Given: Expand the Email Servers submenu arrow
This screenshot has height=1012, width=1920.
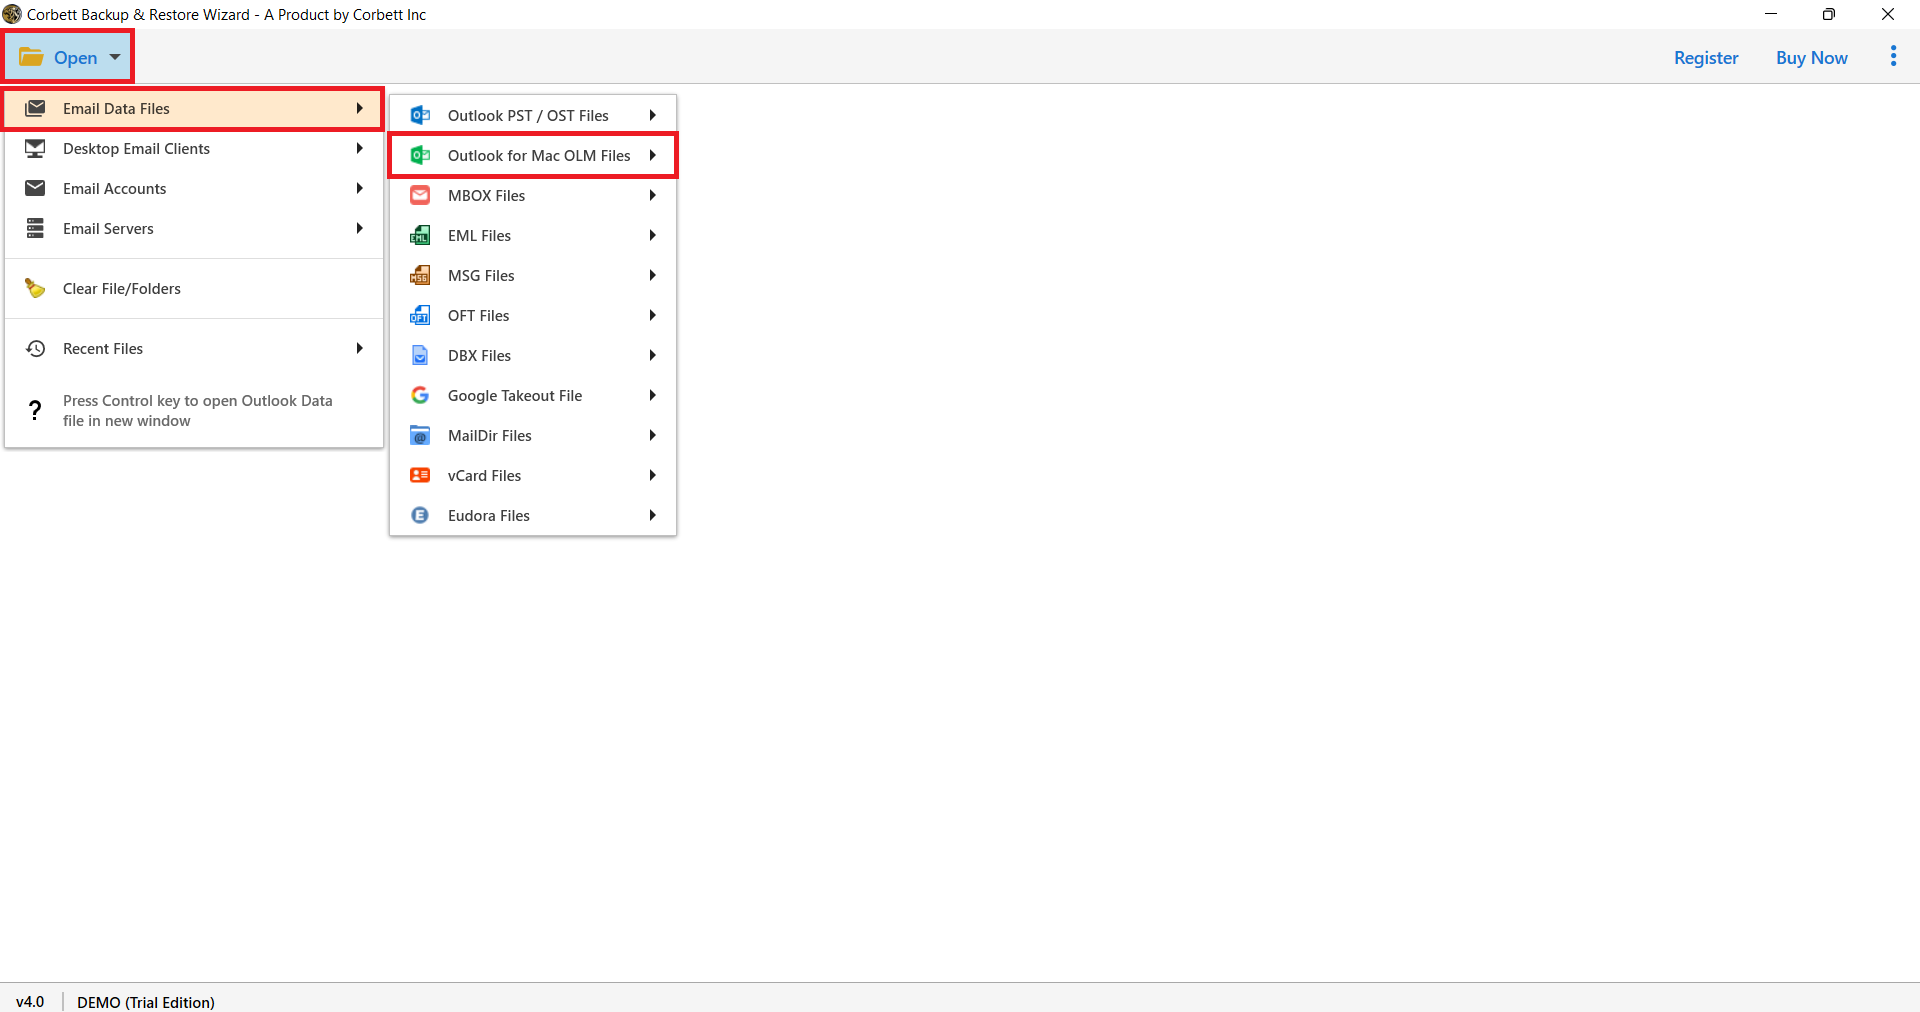Looking at the screenshot, I should click(359, 228).
